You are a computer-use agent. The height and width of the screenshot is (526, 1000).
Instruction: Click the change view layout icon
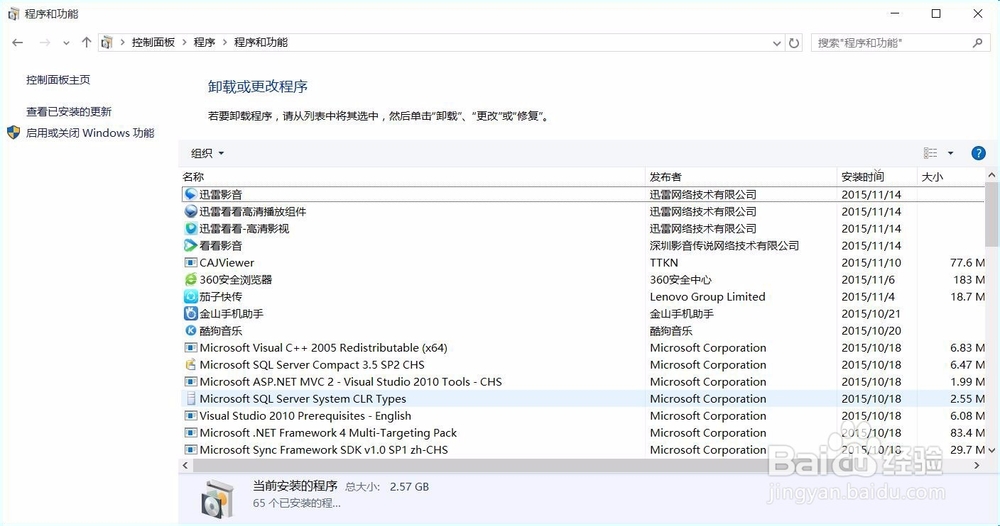(930, 153)
